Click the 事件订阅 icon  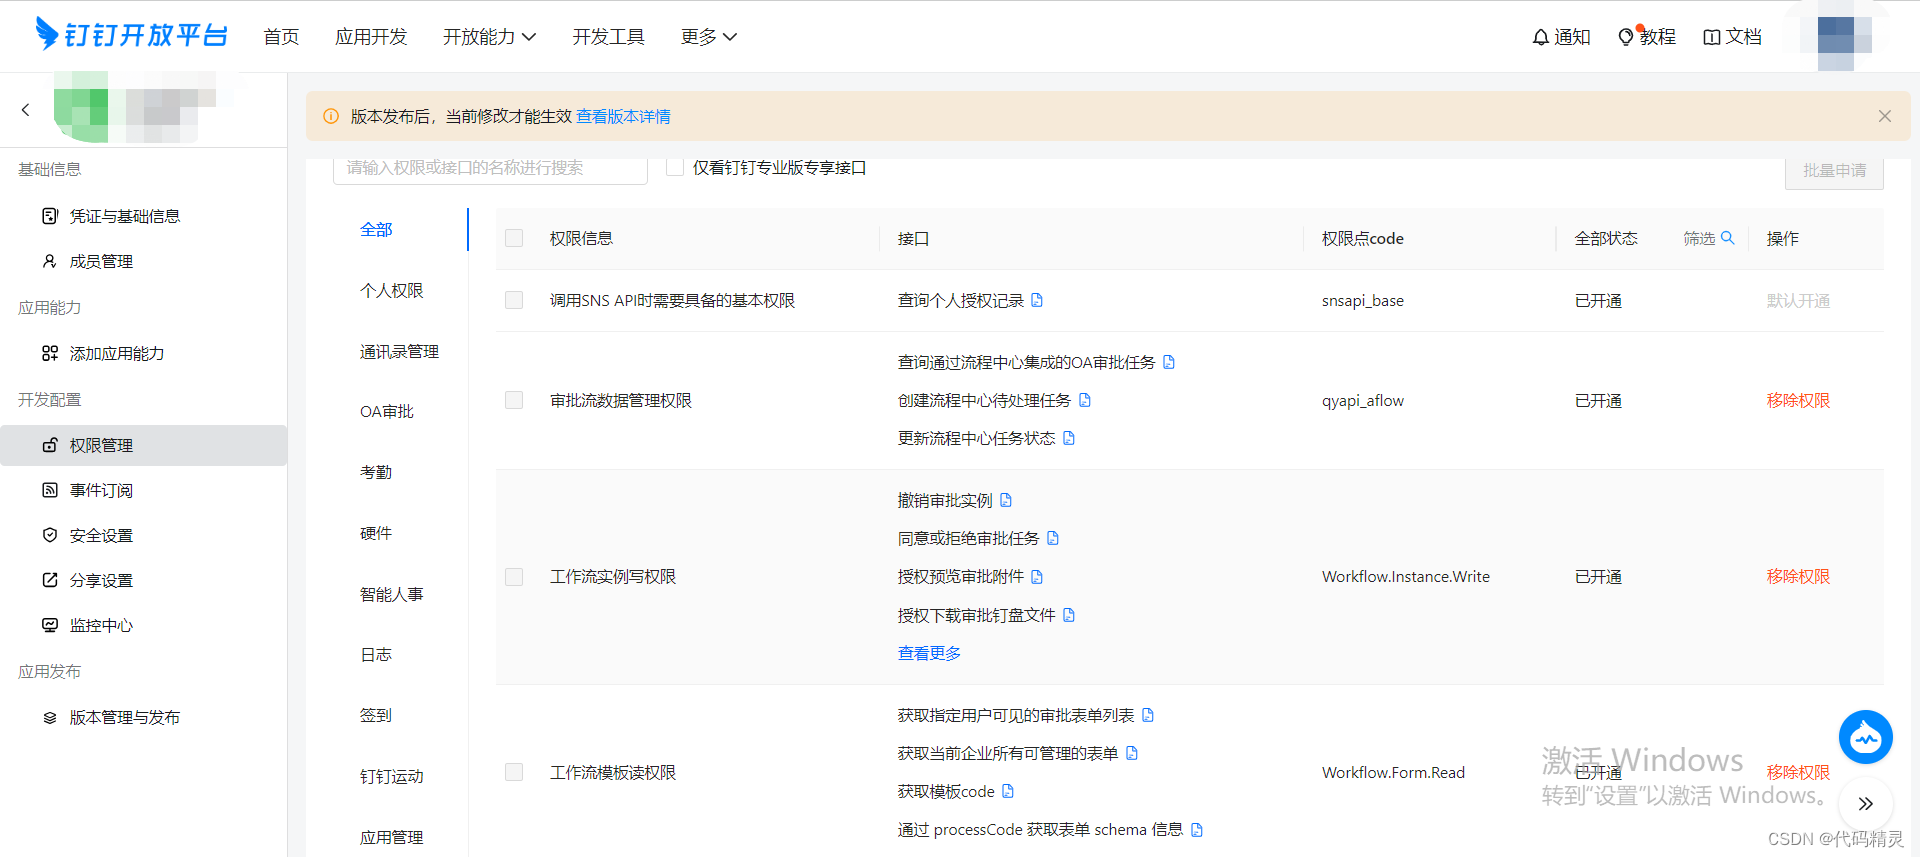tap(50, 490)
